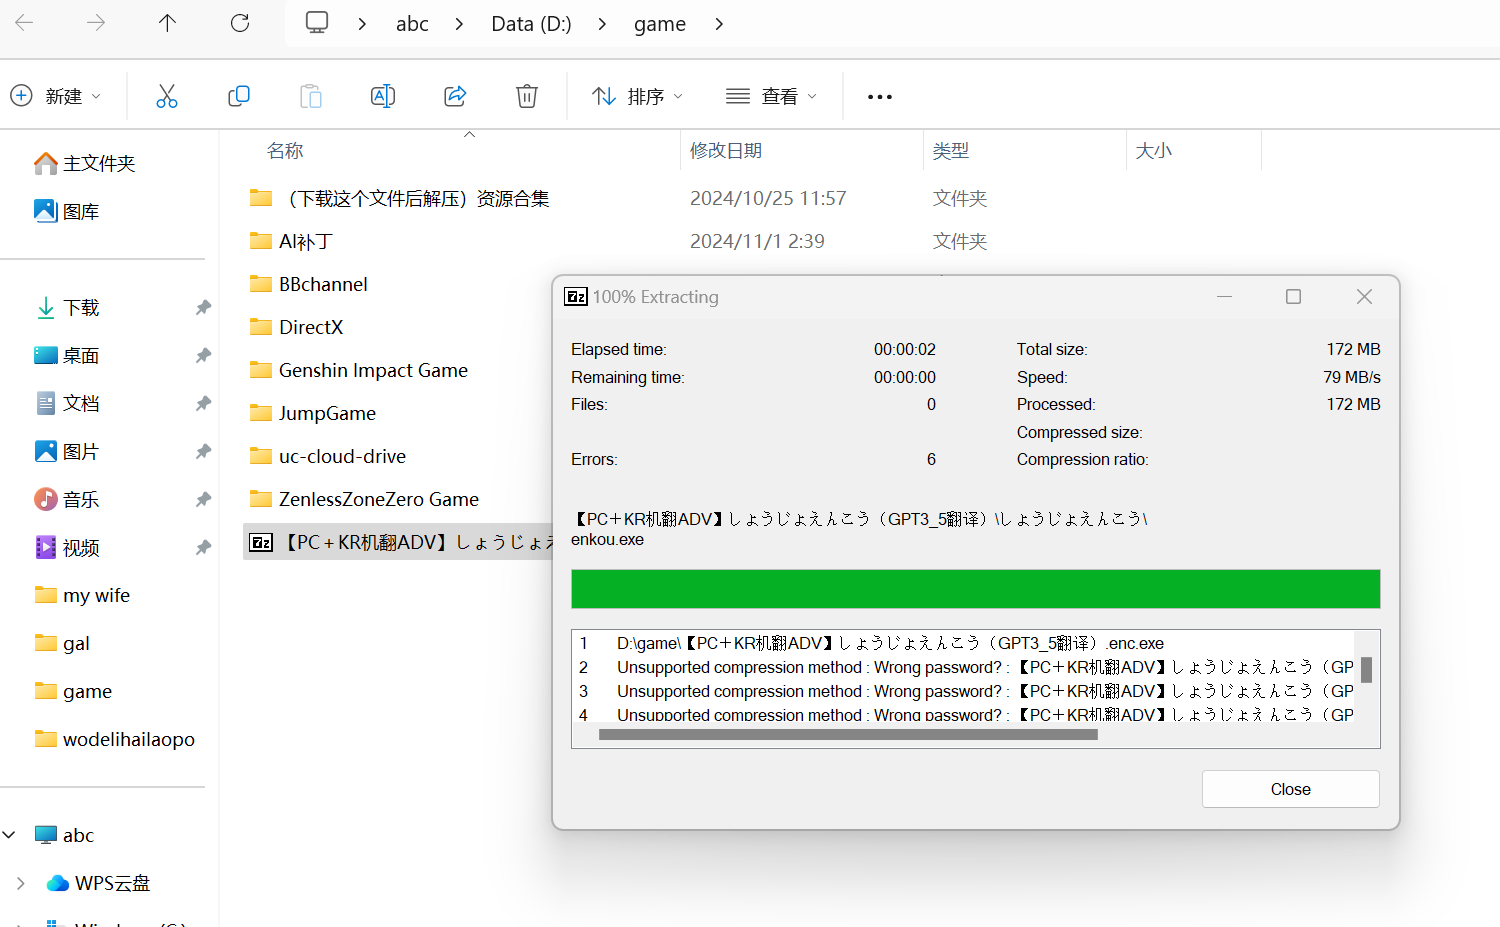Refresh the current folder view
1500x927 pixels.
240,23
